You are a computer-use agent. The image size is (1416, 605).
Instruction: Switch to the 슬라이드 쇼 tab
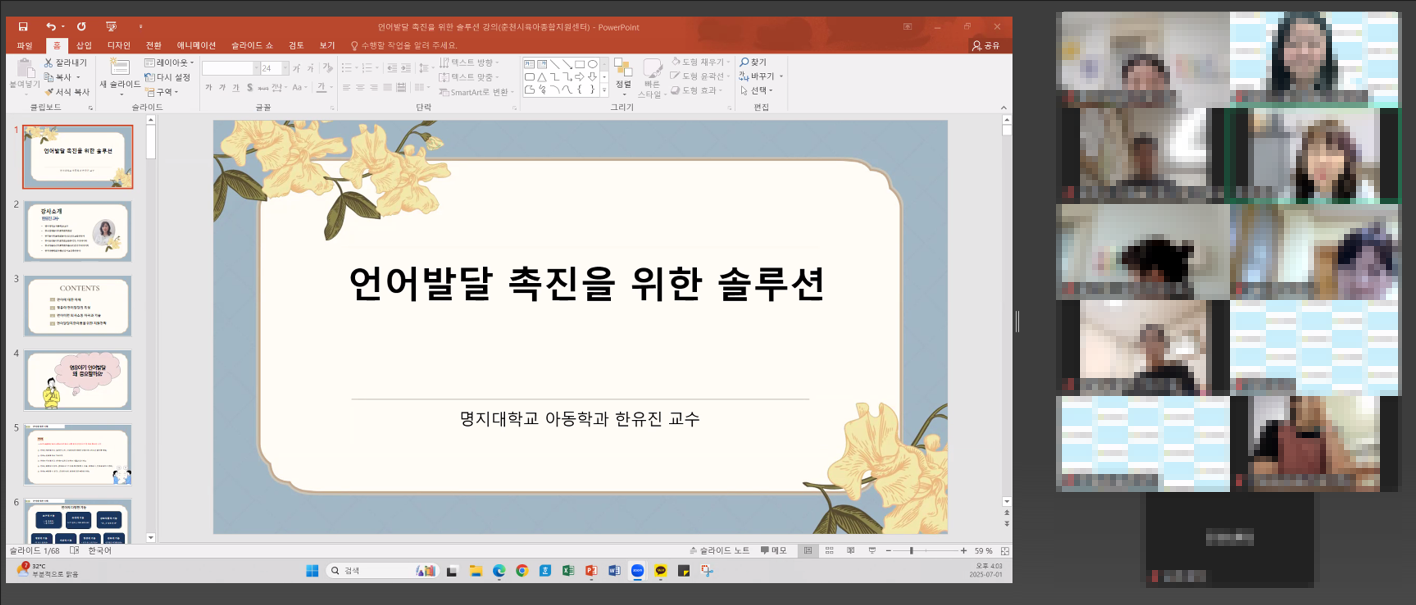(251, 45)
